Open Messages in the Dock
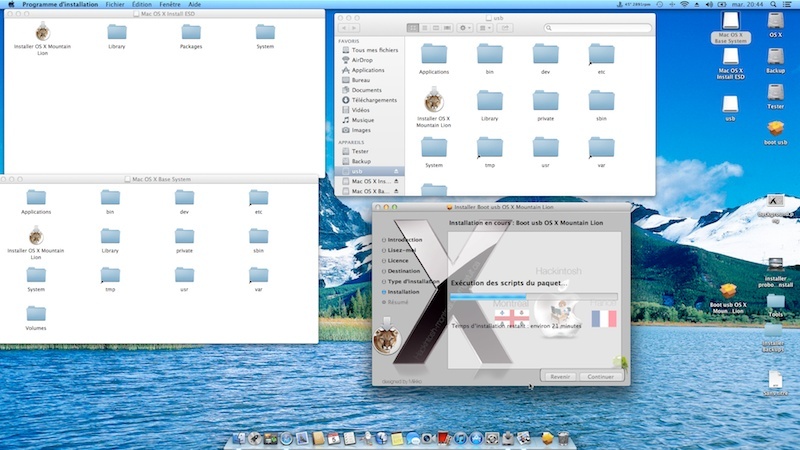This screenshot has height=450, width=800. [413, 438]
